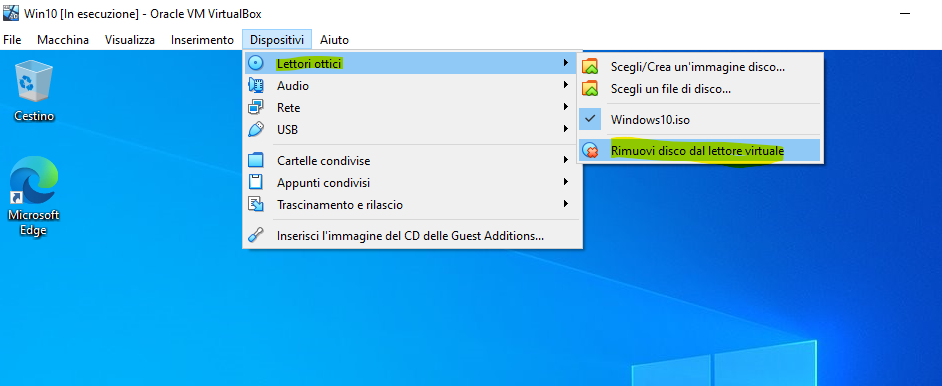Expand the Lettori ottici submenu arrow
This screenshot has height=386, width=942.
(x=565, y=62)
